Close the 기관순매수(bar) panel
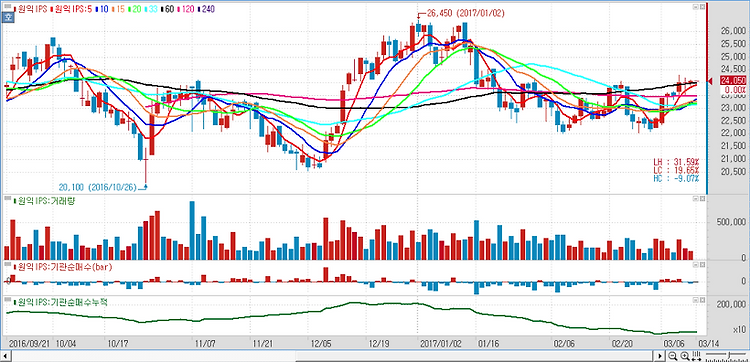 click(x=702, y=264)
